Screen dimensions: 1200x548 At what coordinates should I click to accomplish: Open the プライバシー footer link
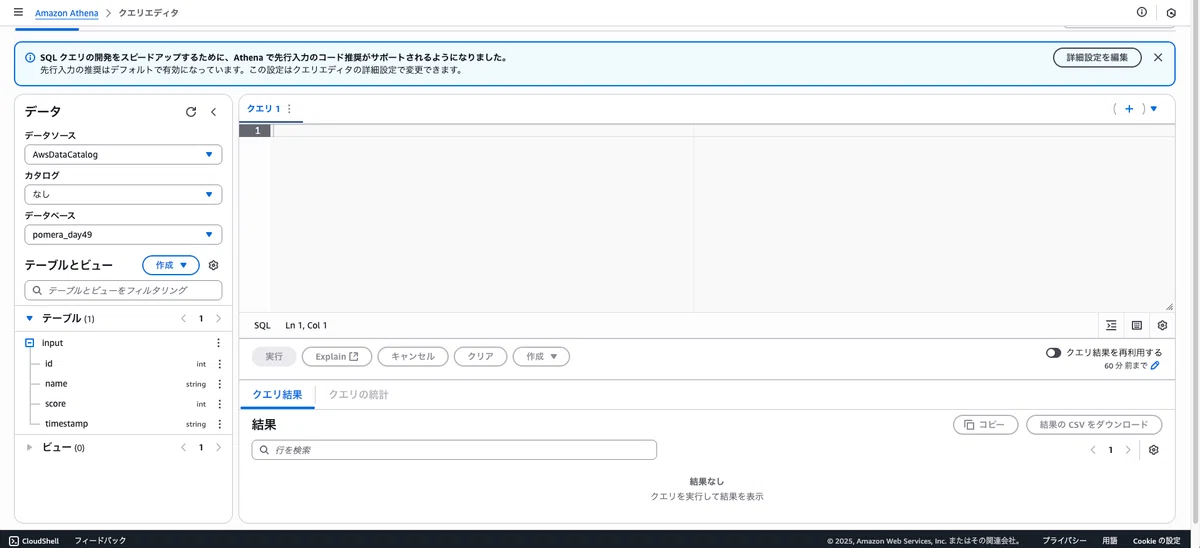[1064, 541]
